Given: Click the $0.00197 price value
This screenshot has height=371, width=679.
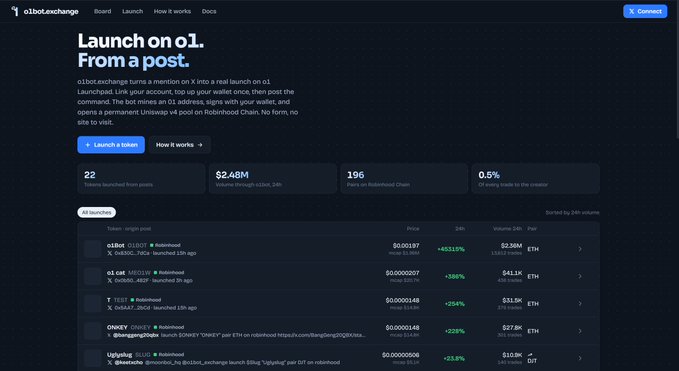Looking at the screenshot, I should 406,245.
